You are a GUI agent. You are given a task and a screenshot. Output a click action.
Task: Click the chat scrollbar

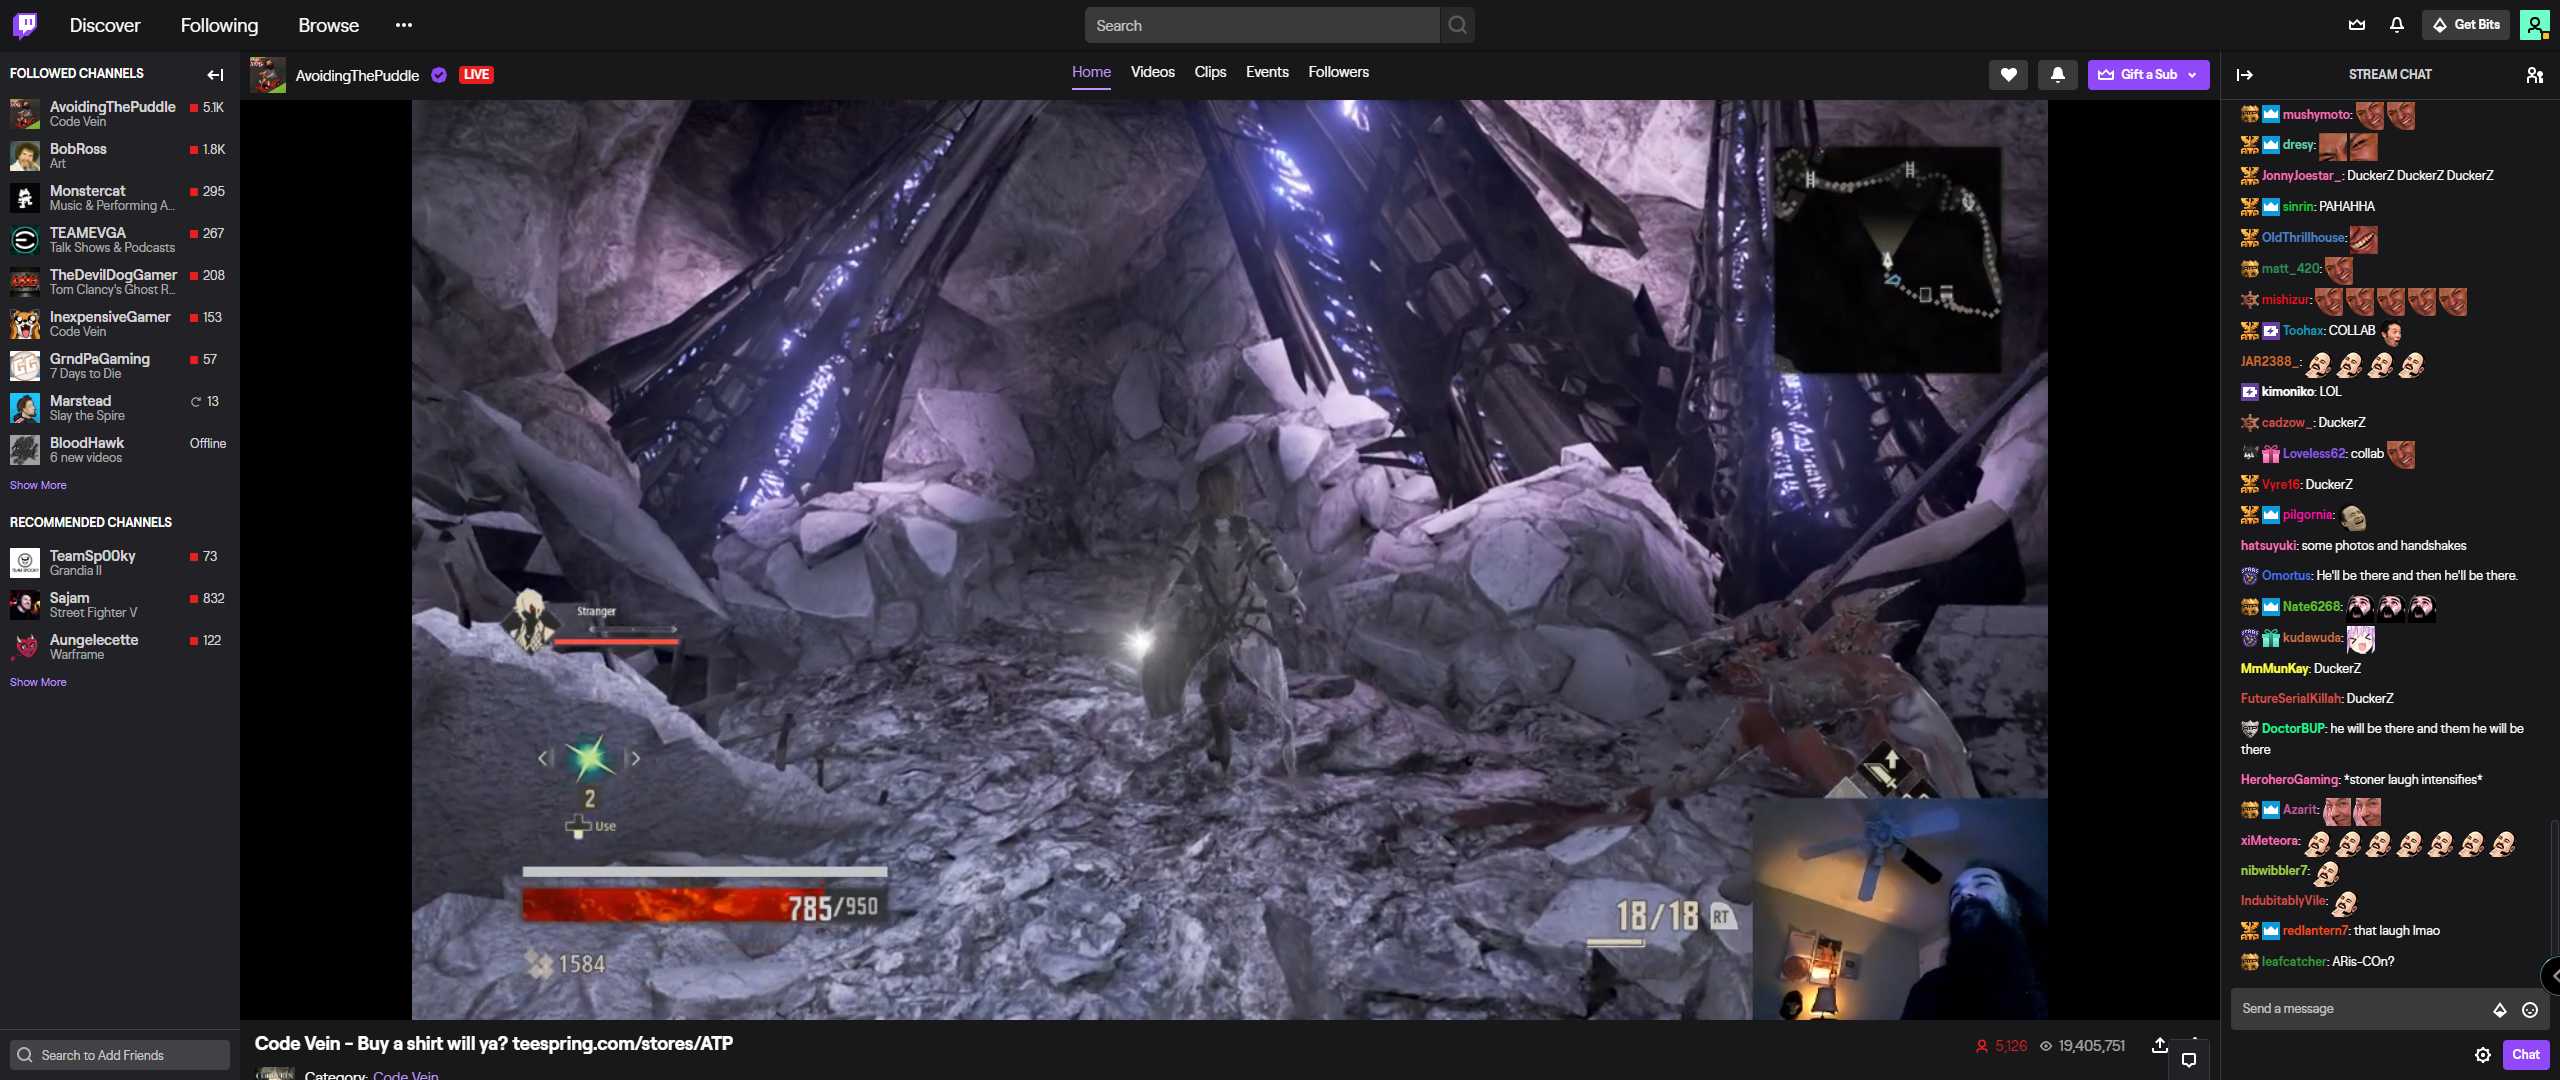point(2553,890)
